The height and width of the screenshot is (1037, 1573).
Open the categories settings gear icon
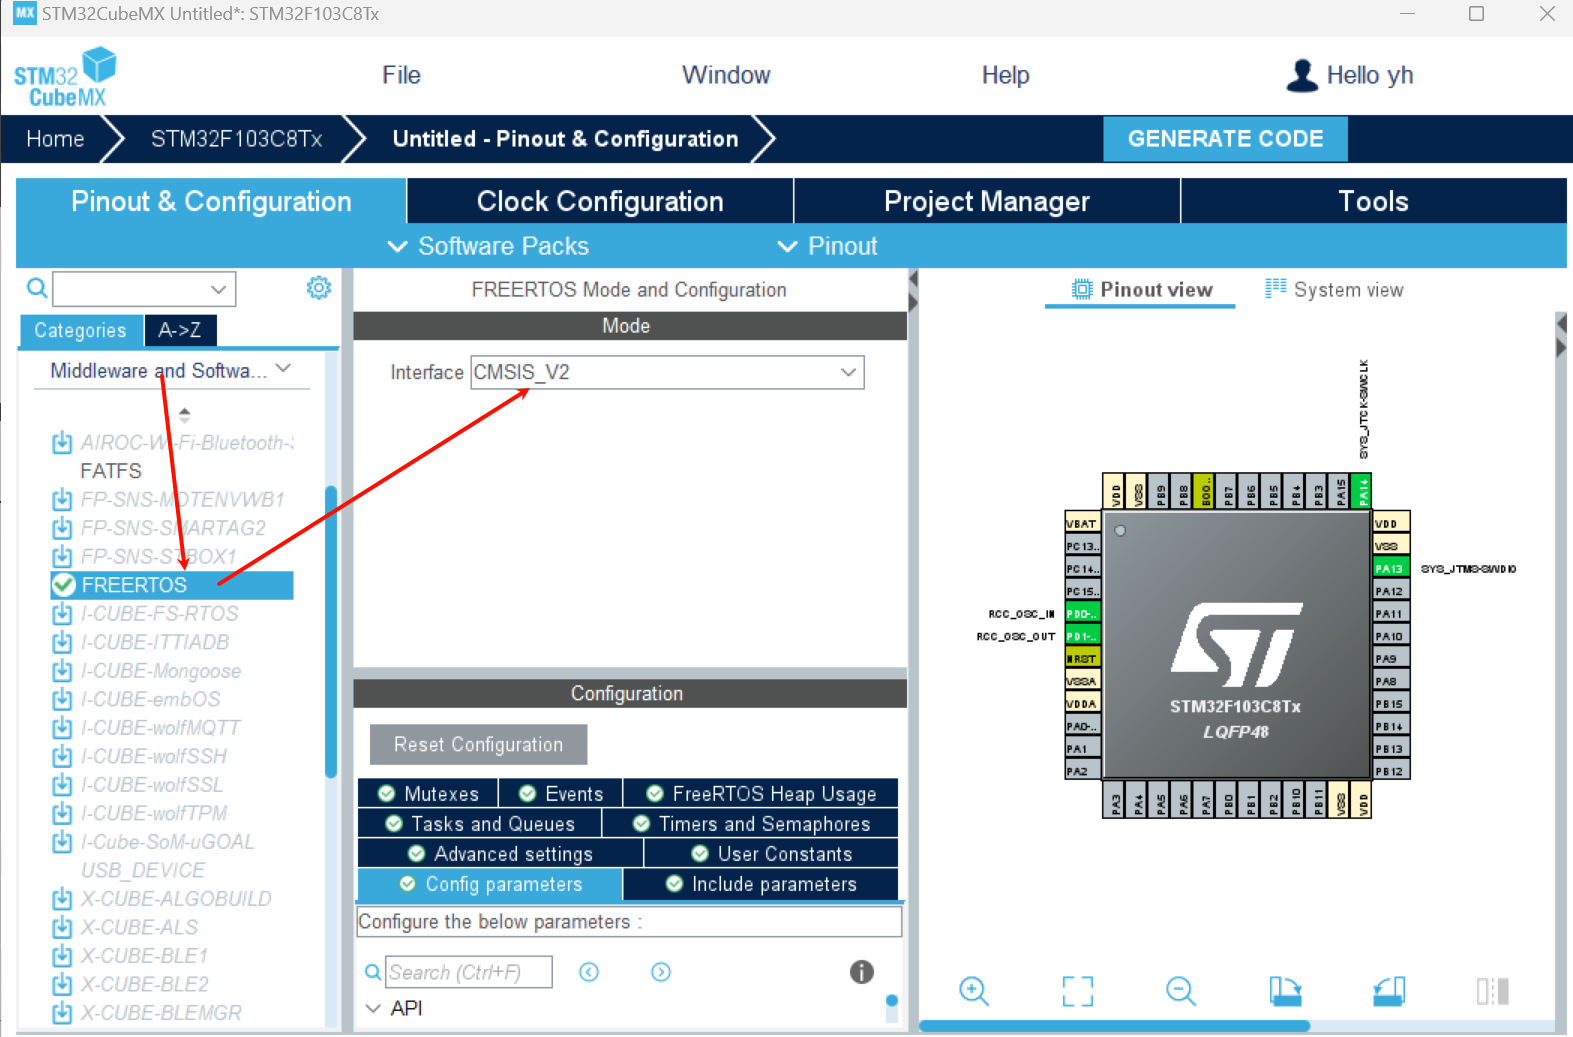pos(319,288)
